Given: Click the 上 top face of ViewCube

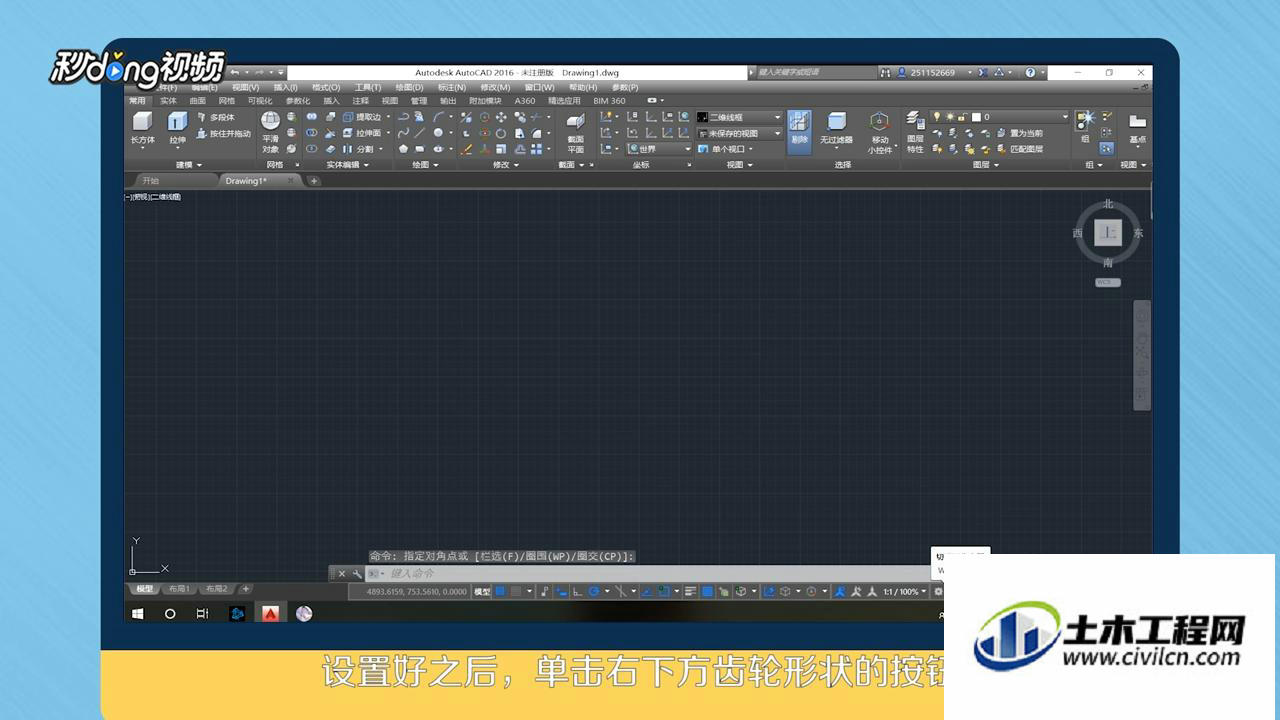Looking at the screenshot, I should 1108,233.
